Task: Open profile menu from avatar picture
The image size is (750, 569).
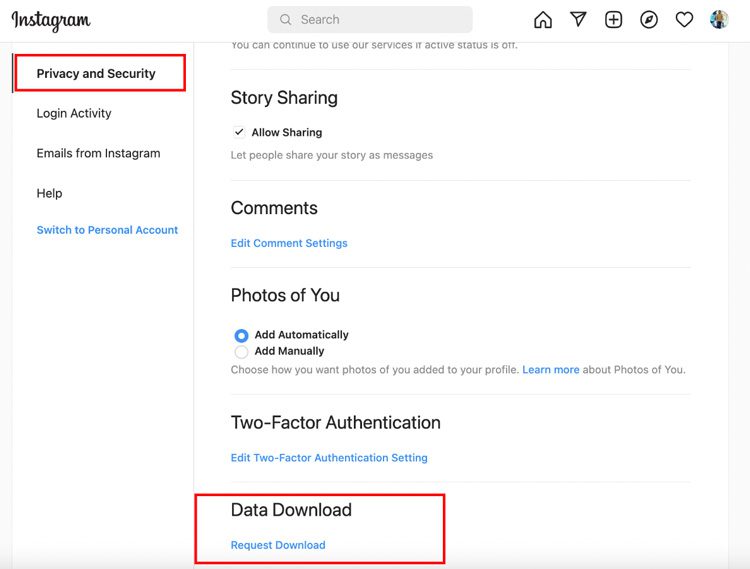Action: coord(719,20)
